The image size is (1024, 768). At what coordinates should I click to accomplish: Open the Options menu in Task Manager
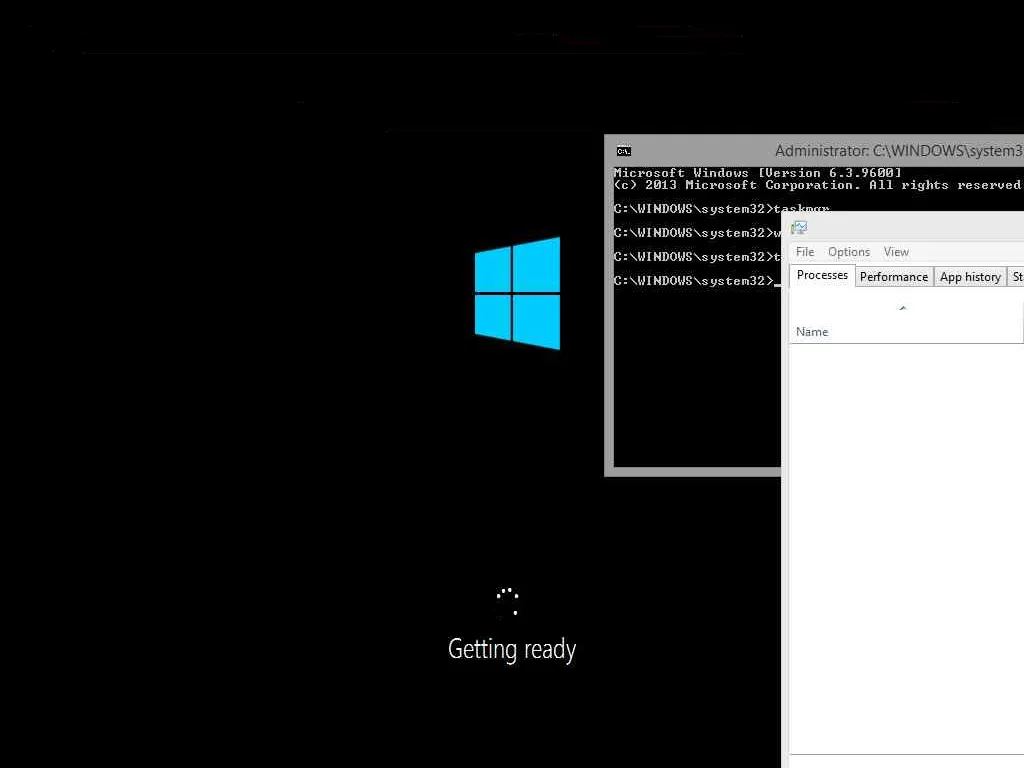848,252
